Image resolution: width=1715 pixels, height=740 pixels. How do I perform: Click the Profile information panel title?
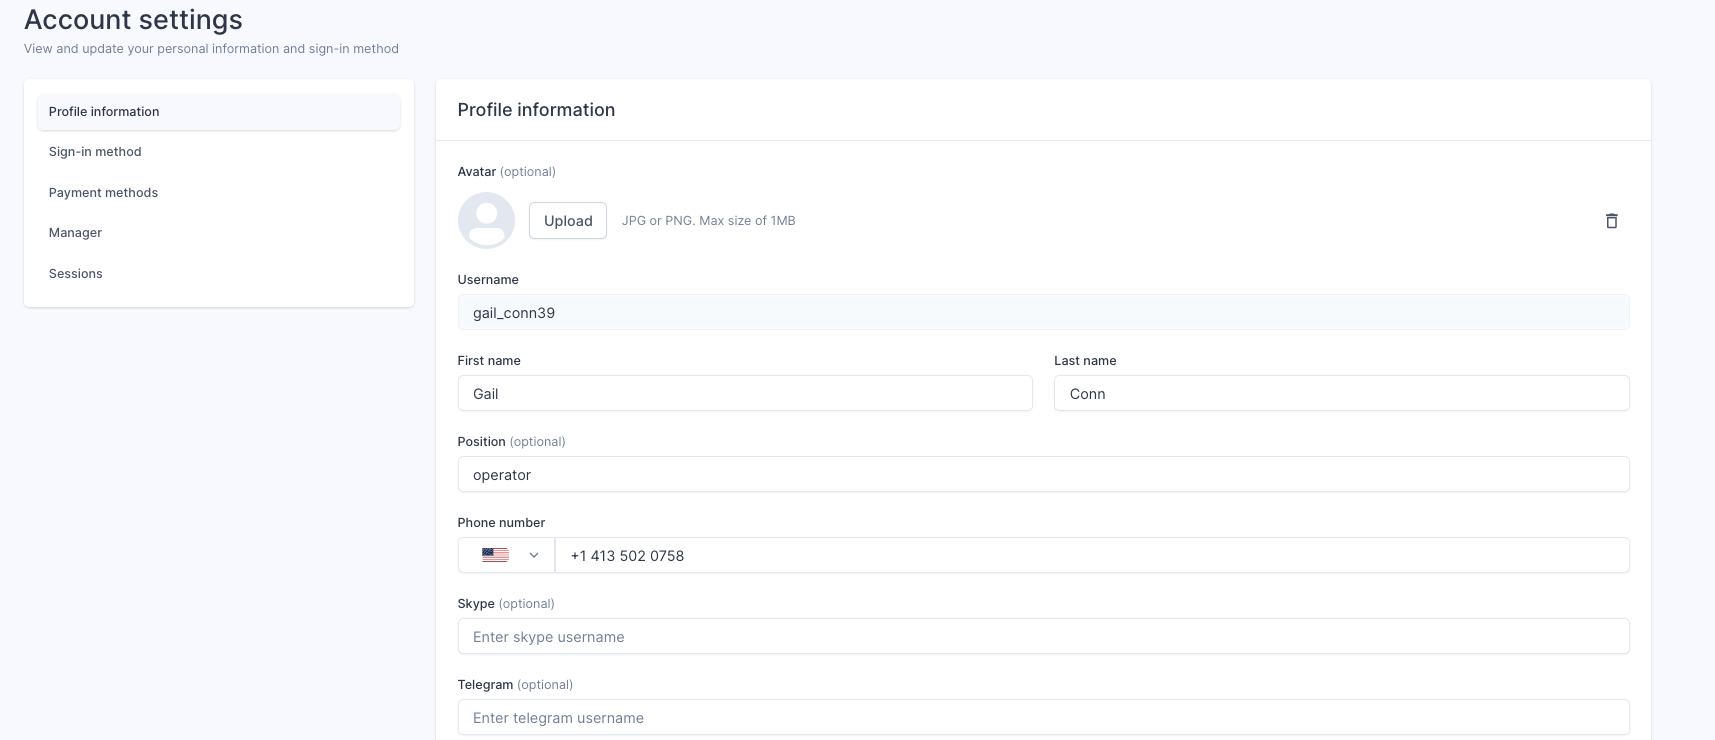click(x=536, y=110)
